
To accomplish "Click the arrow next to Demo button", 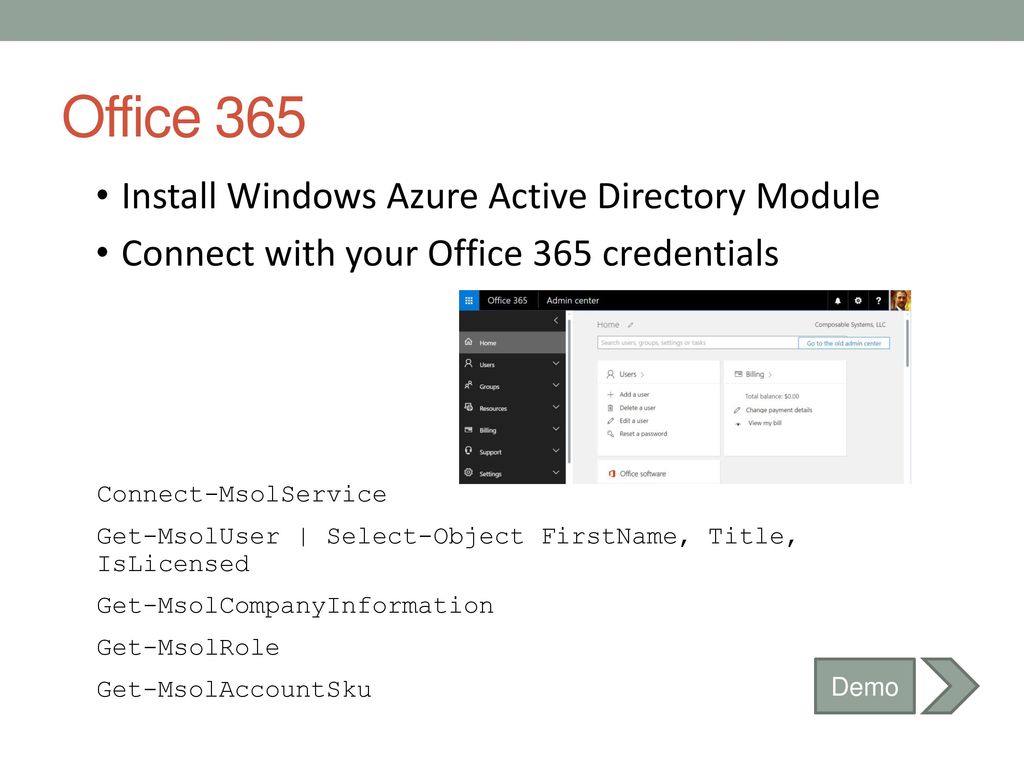I will [950, 686].
